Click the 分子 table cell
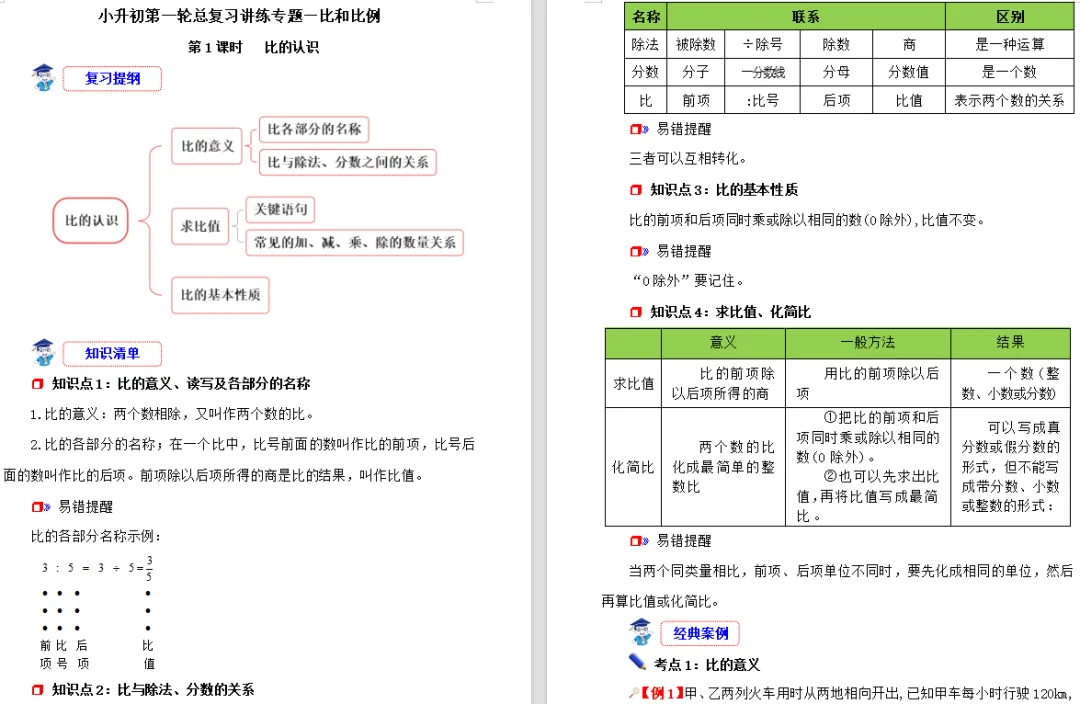This screenshot has height=704, width=1080. coord(696,72)
